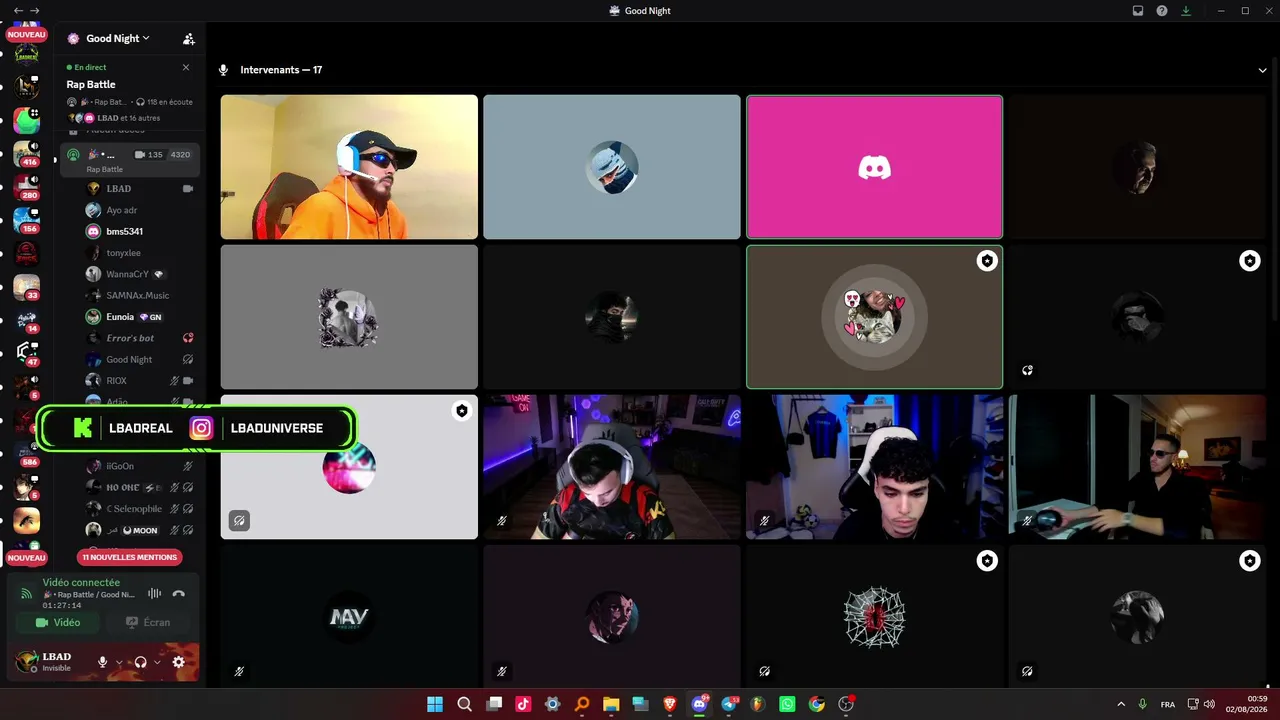Open File Explorer from the taskbar
This screenshot has width=1280, height=720.
[x=611, y=704]
